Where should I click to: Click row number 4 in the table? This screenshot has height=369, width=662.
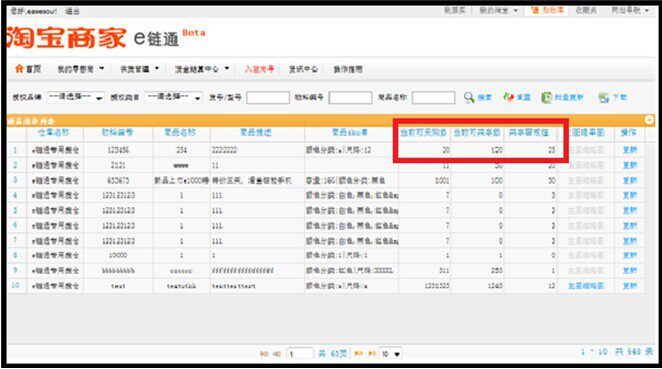16,195
